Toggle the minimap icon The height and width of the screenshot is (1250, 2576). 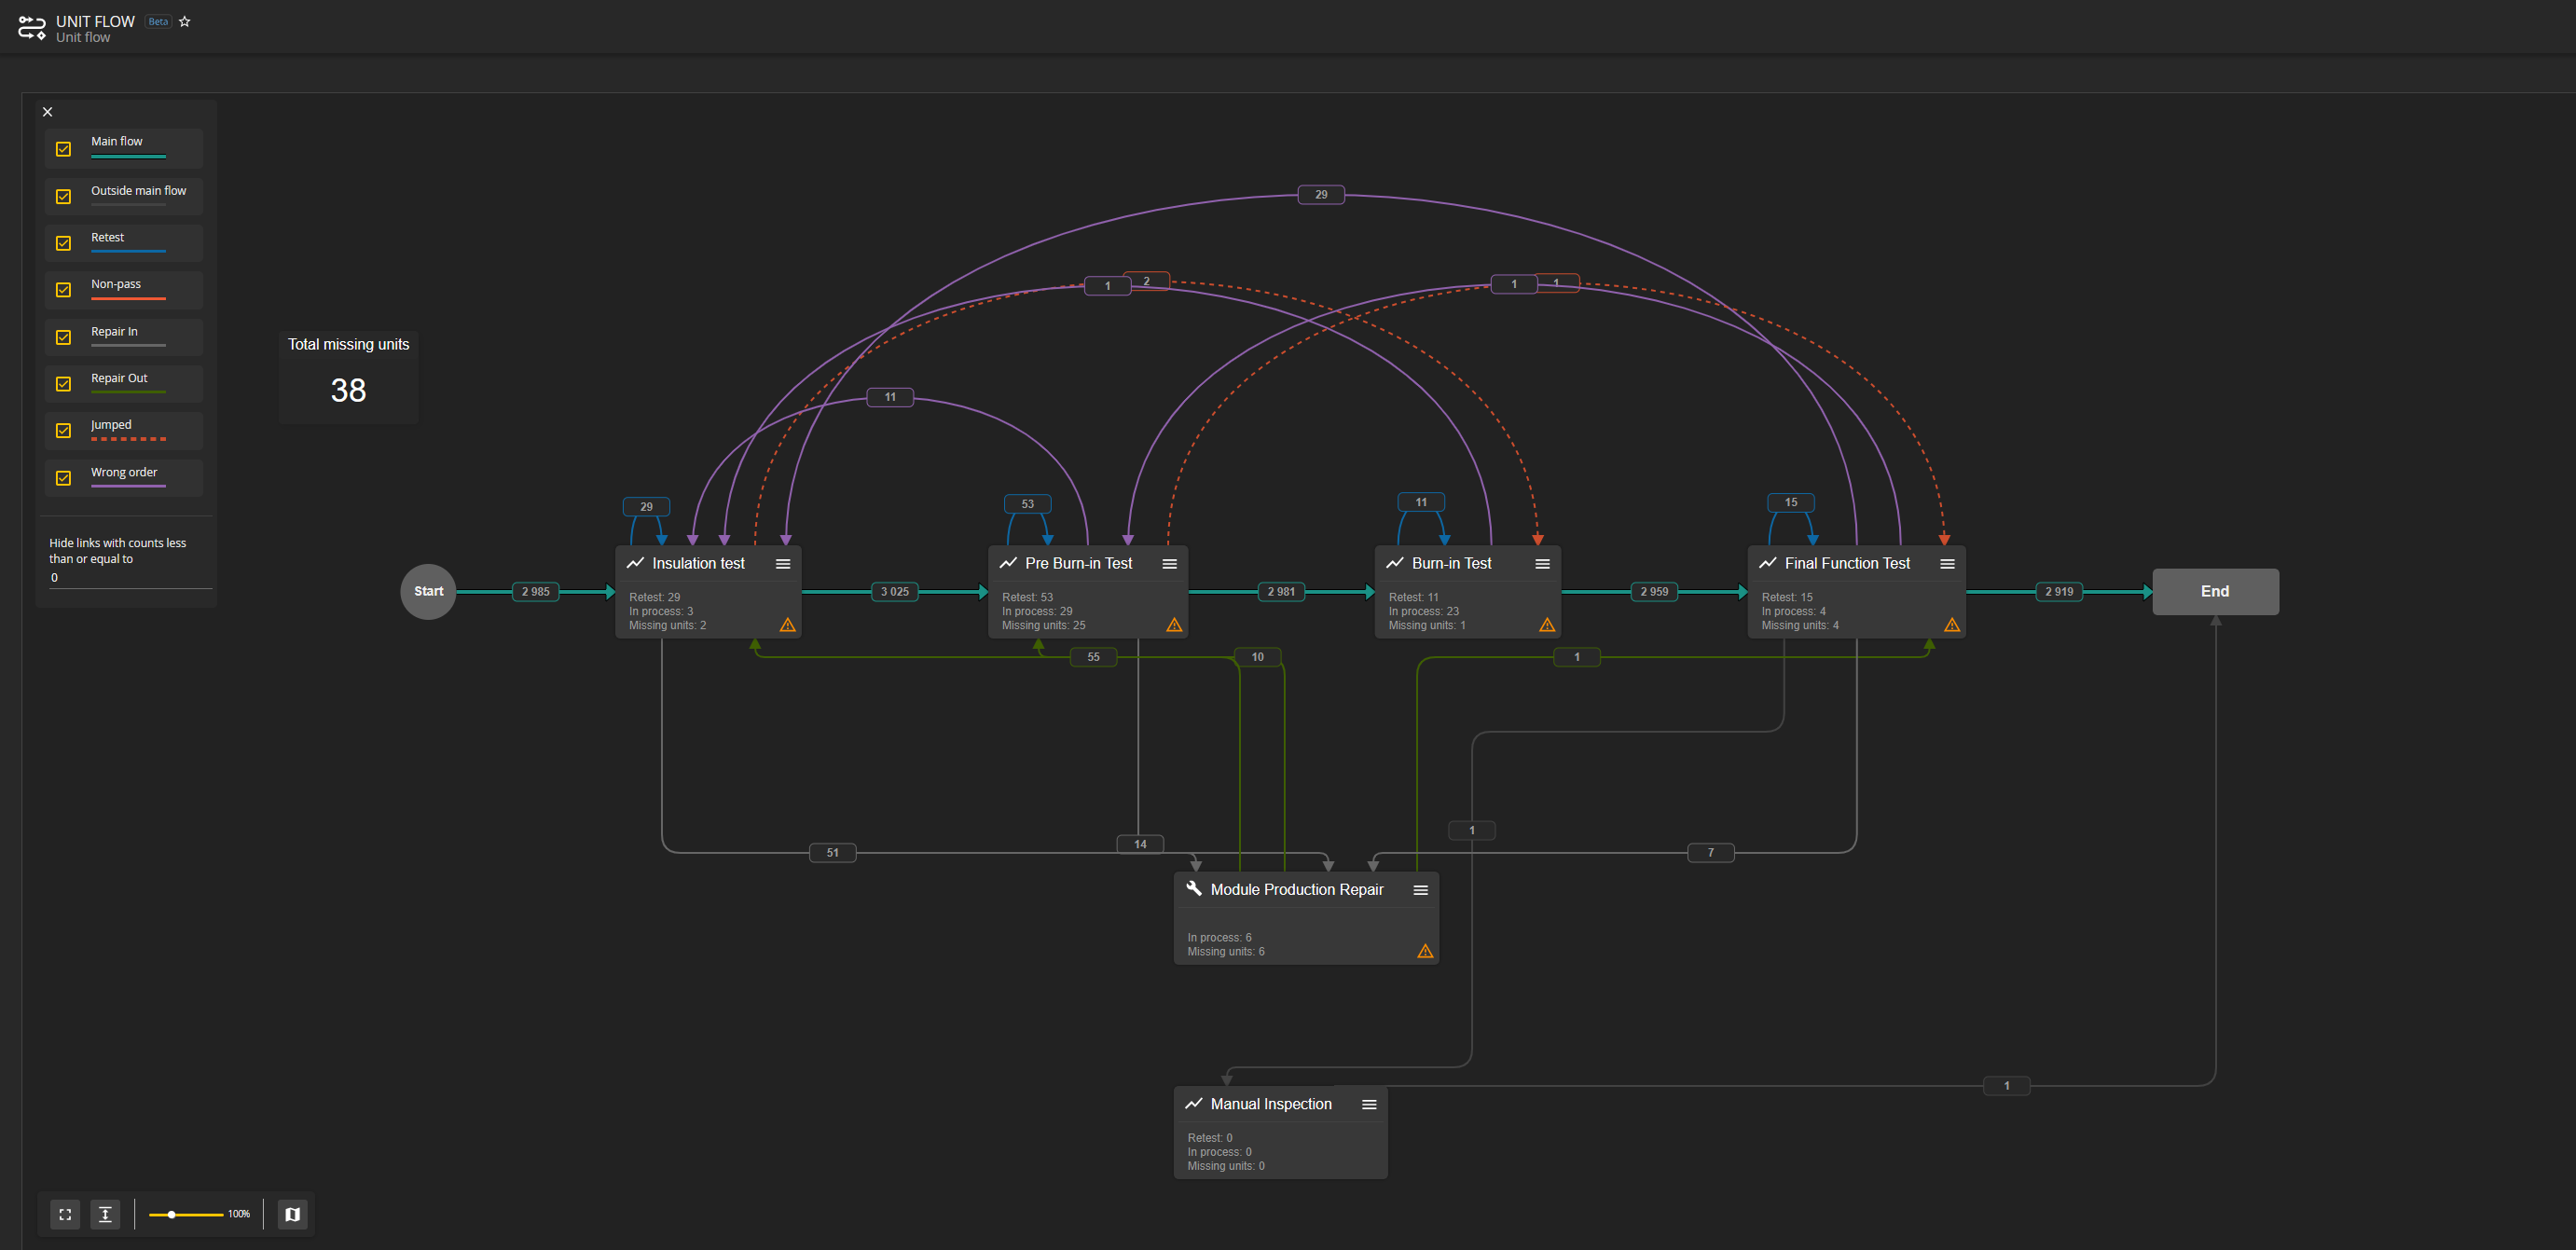(292, 1214)
